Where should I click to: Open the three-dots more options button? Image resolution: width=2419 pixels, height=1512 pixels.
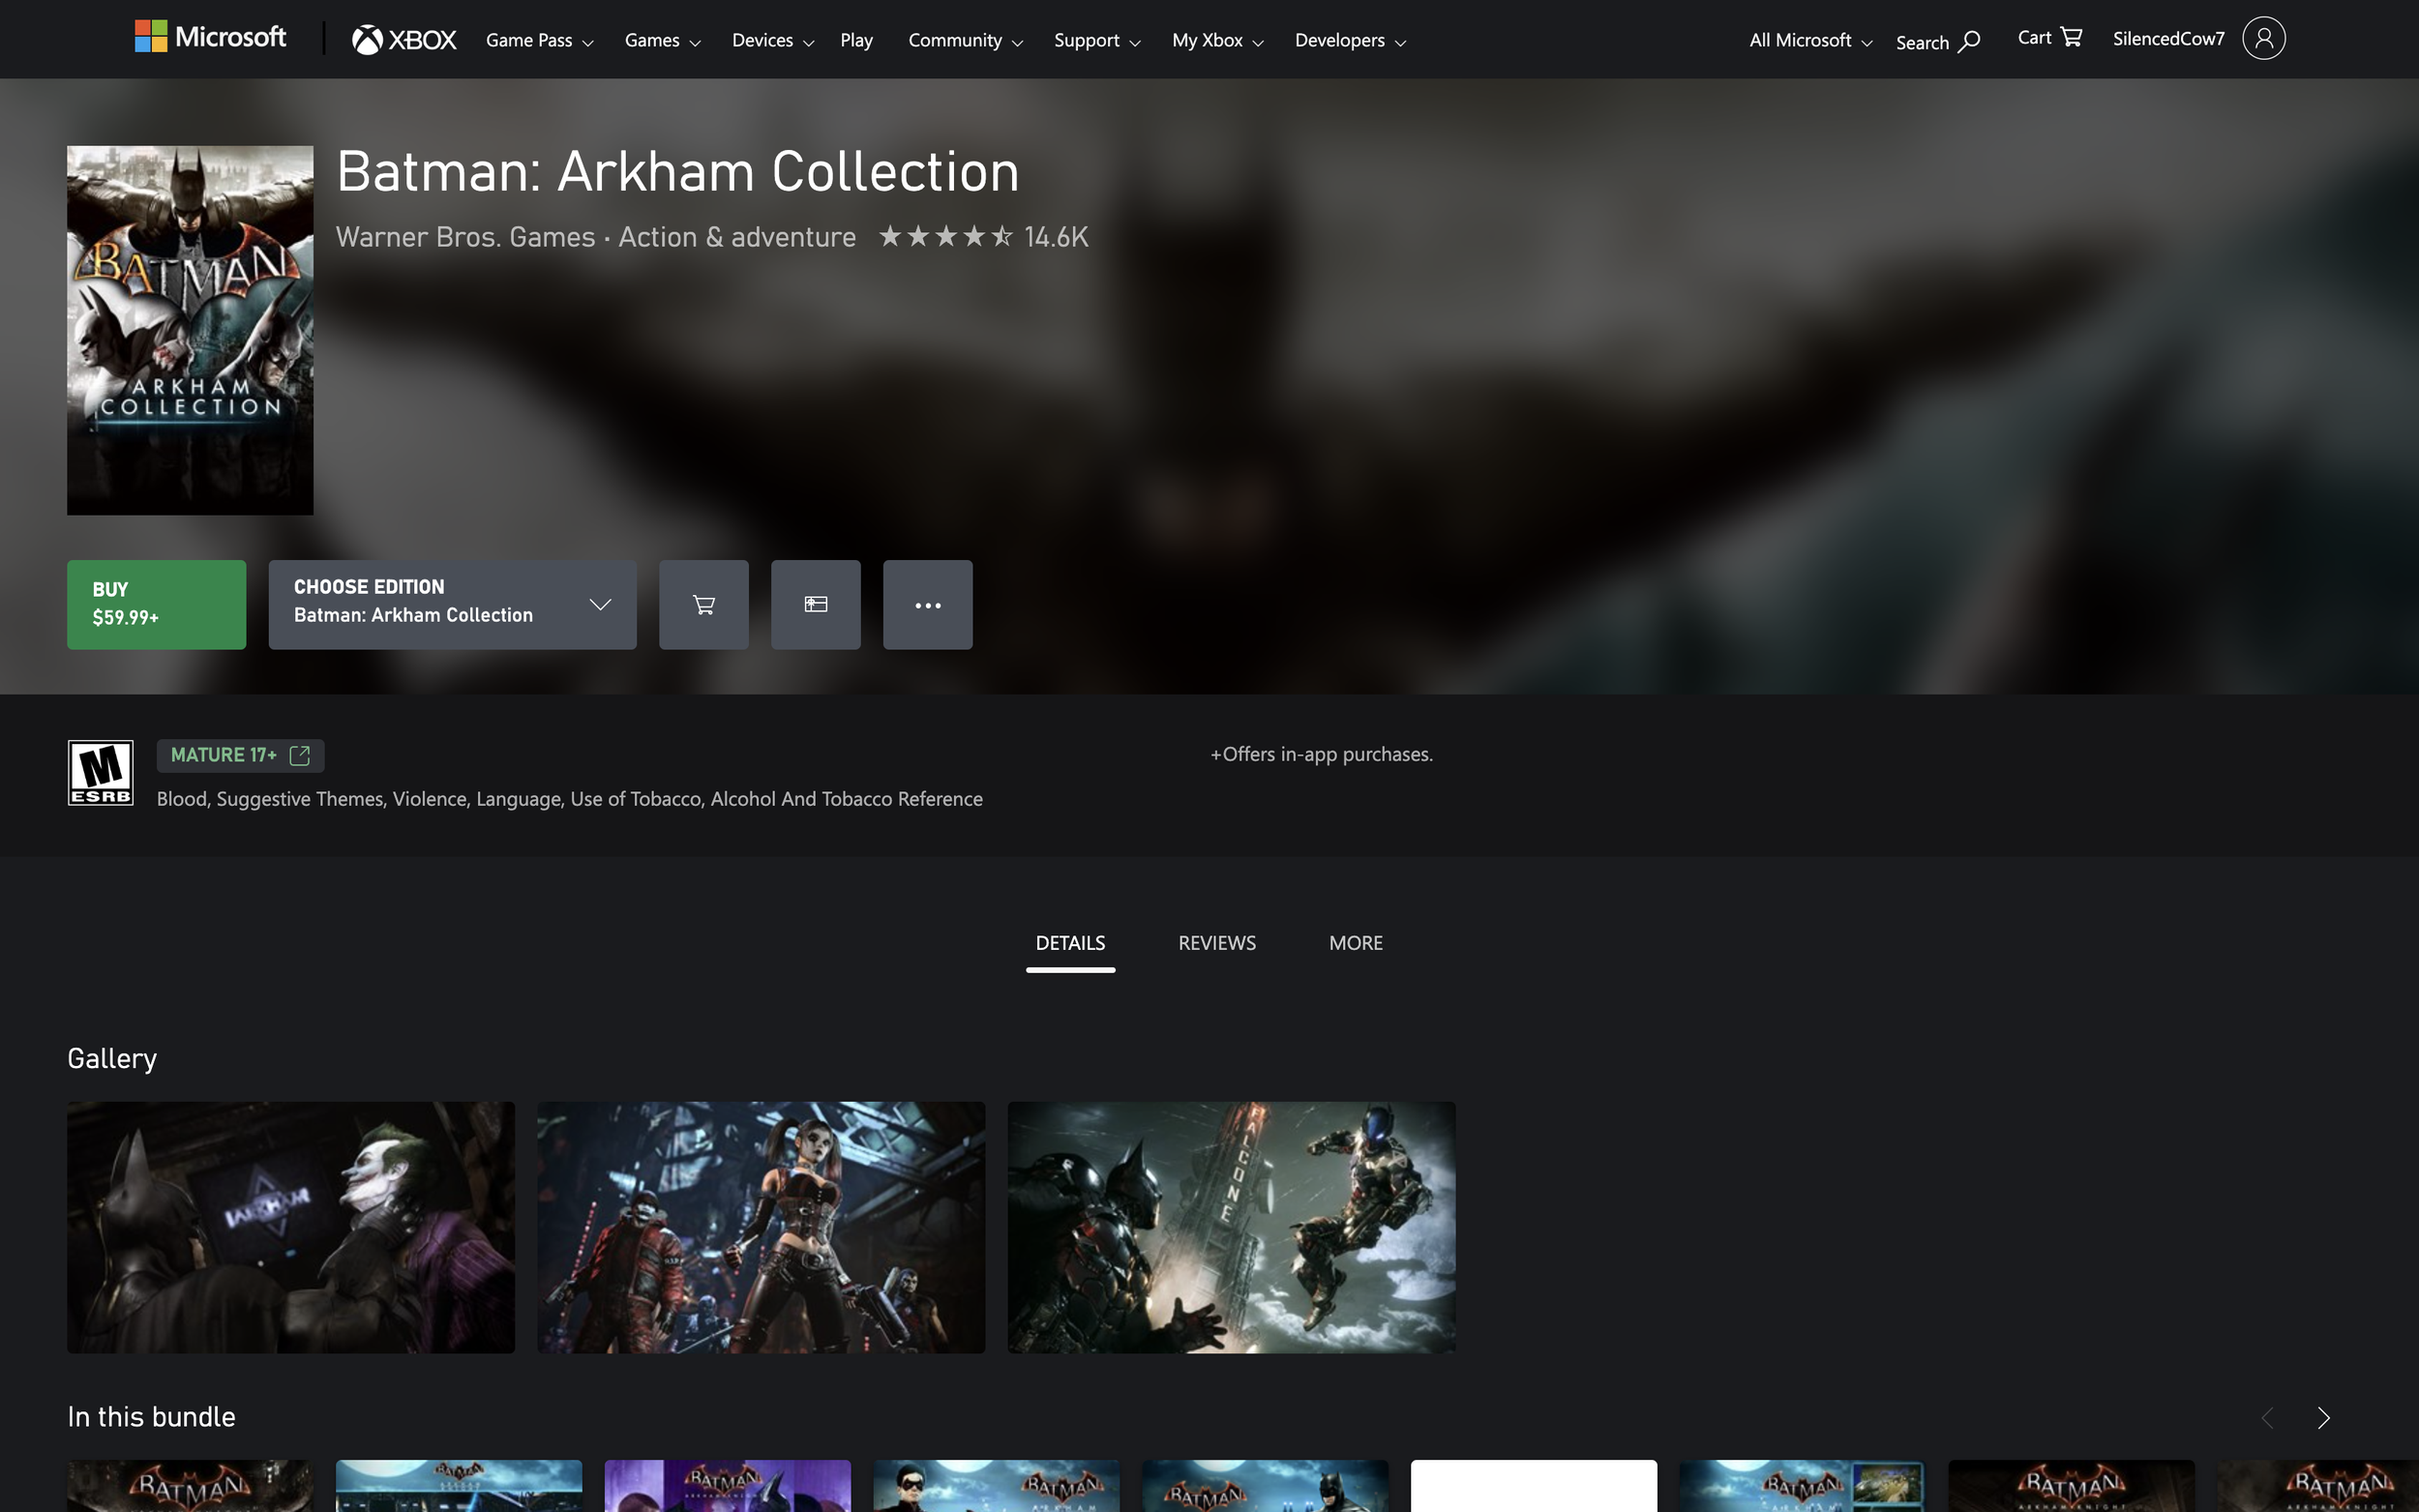point(927,604)
